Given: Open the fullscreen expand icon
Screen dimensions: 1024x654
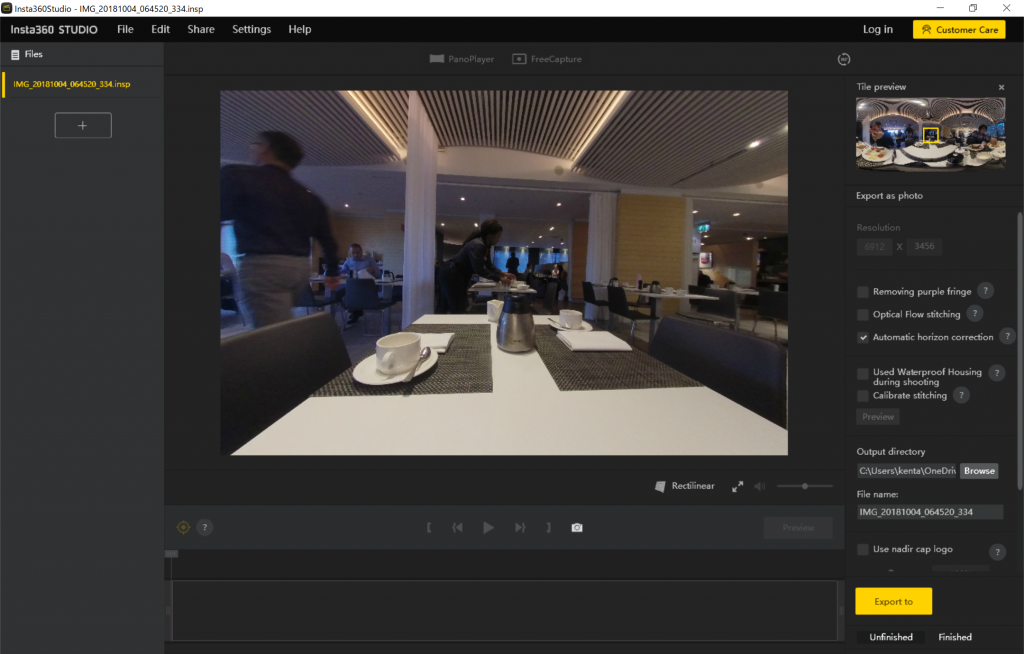Looking at the screenshot, I should click(738, 486).
